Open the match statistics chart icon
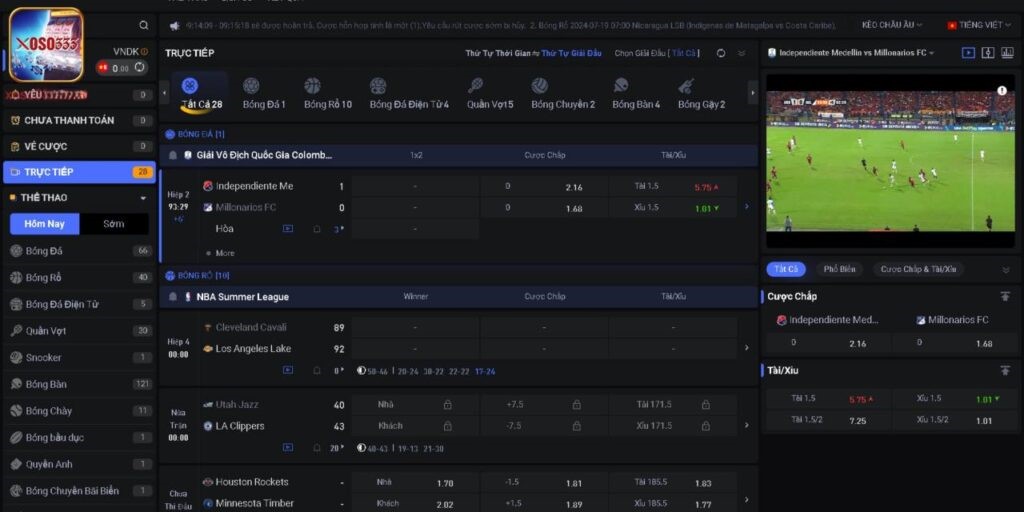 click(x=1007, y=52)
